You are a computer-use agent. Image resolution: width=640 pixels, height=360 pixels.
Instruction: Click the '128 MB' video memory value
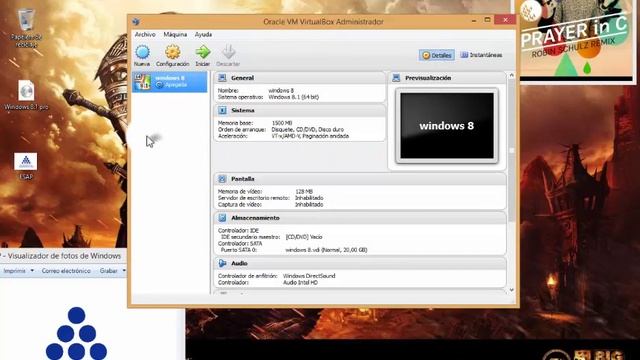pyautogui.click(x=304, y=191)
